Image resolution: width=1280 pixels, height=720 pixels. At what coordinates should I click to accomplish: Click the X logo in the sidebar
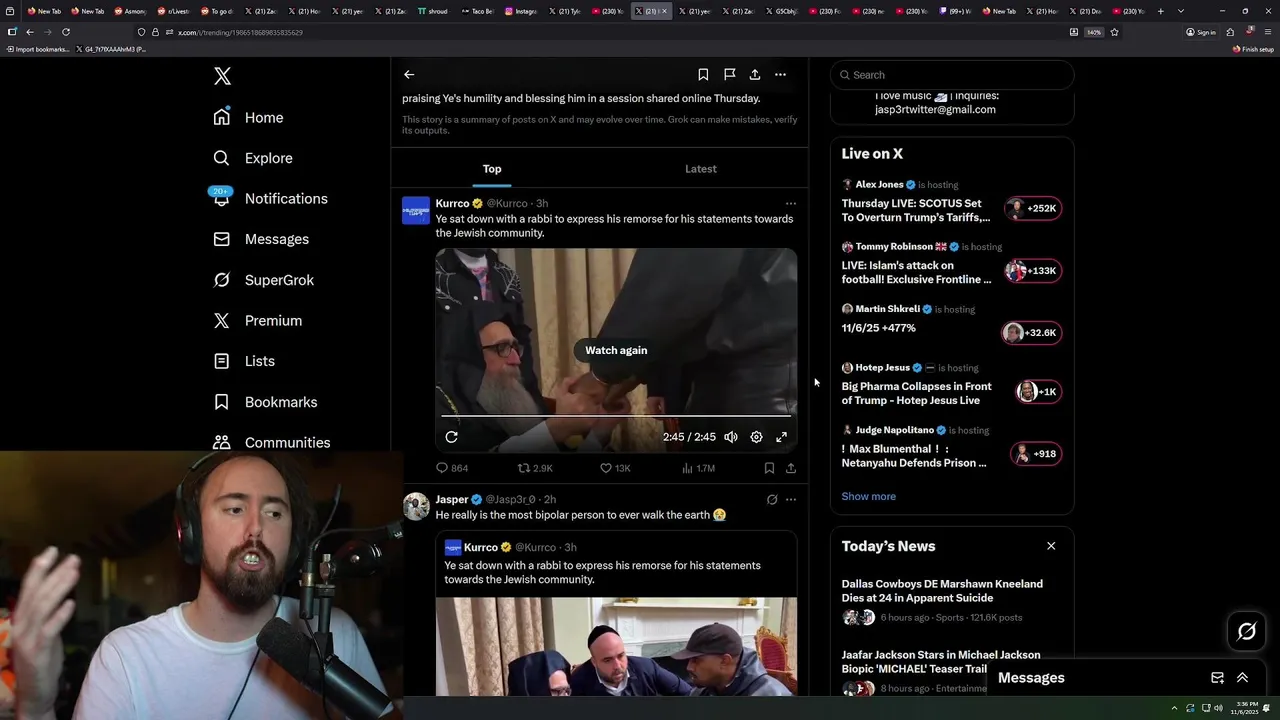click(222, 76)
